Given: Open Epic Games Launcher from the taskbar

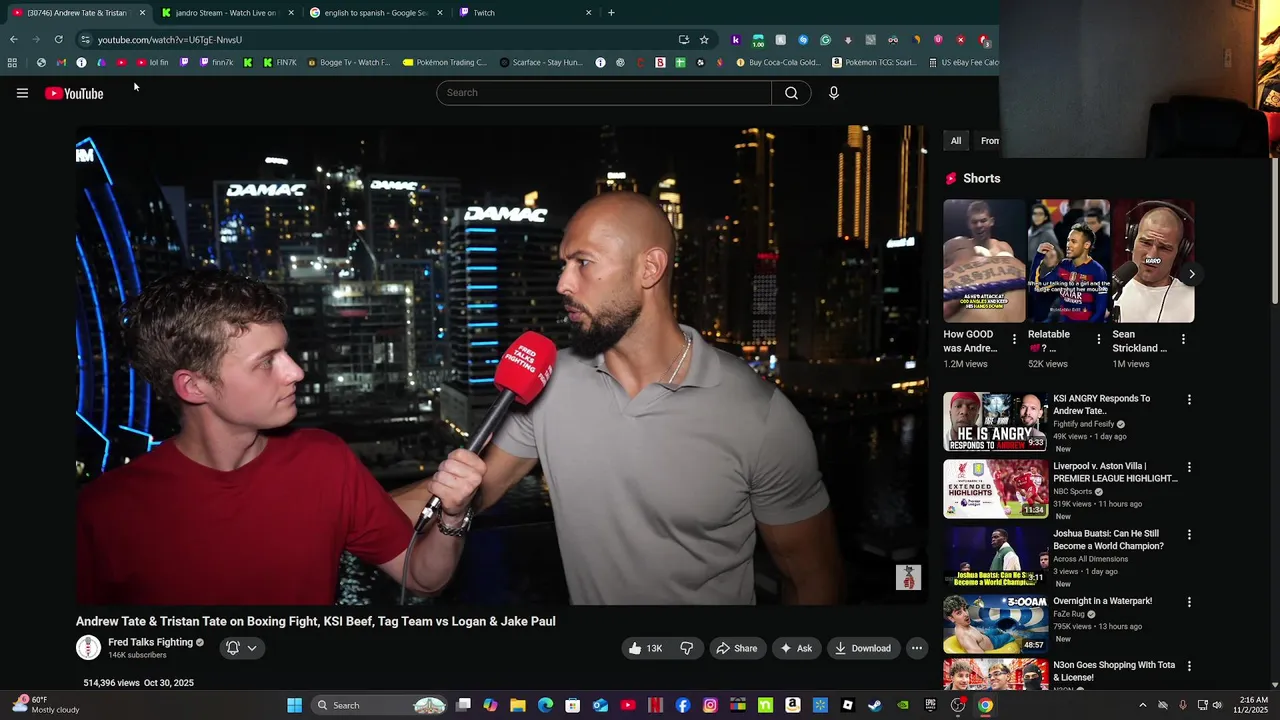Looking at the screenshot, I should tap(930, 705).
